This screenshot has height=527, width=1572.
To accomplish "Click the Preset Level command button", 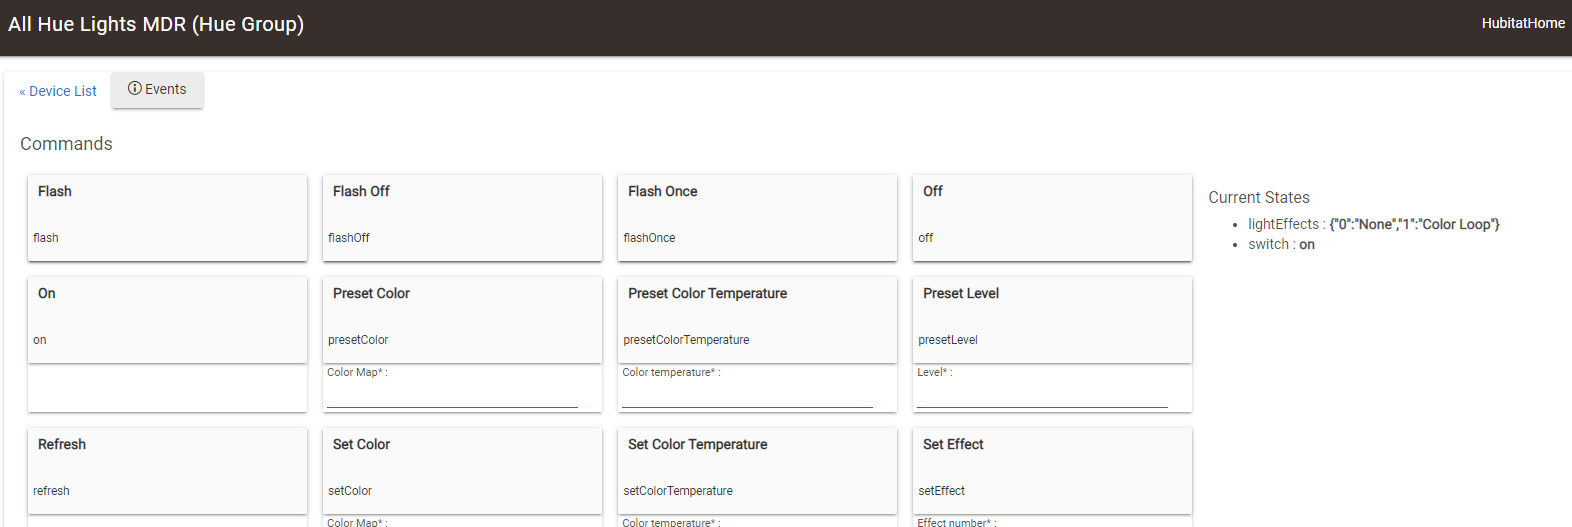I will pyautogui.click(x=1052, y=320).
